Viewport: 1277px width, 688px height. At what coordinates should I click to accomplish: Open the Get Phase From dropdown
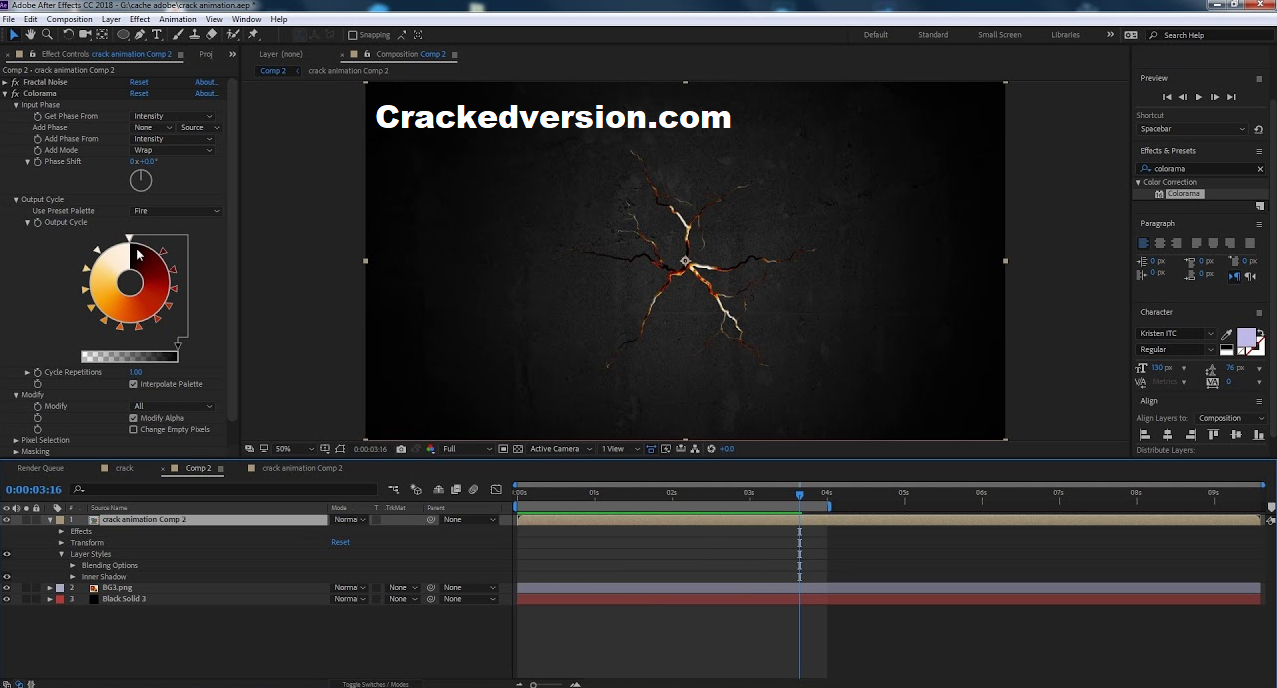(x=174, y=116)
